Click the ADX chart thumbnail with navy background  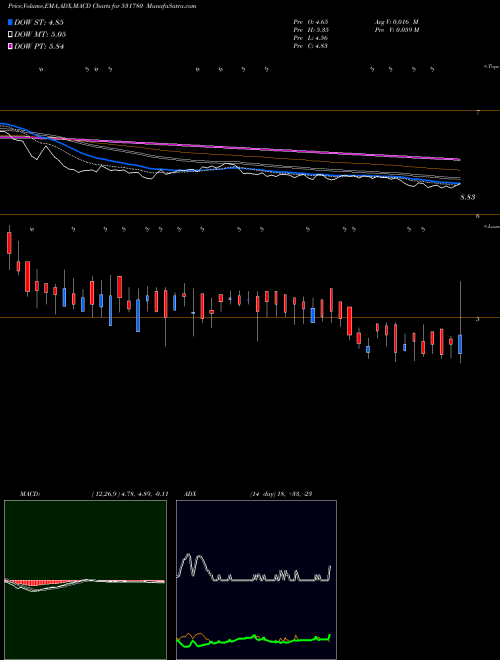(256, 580)
